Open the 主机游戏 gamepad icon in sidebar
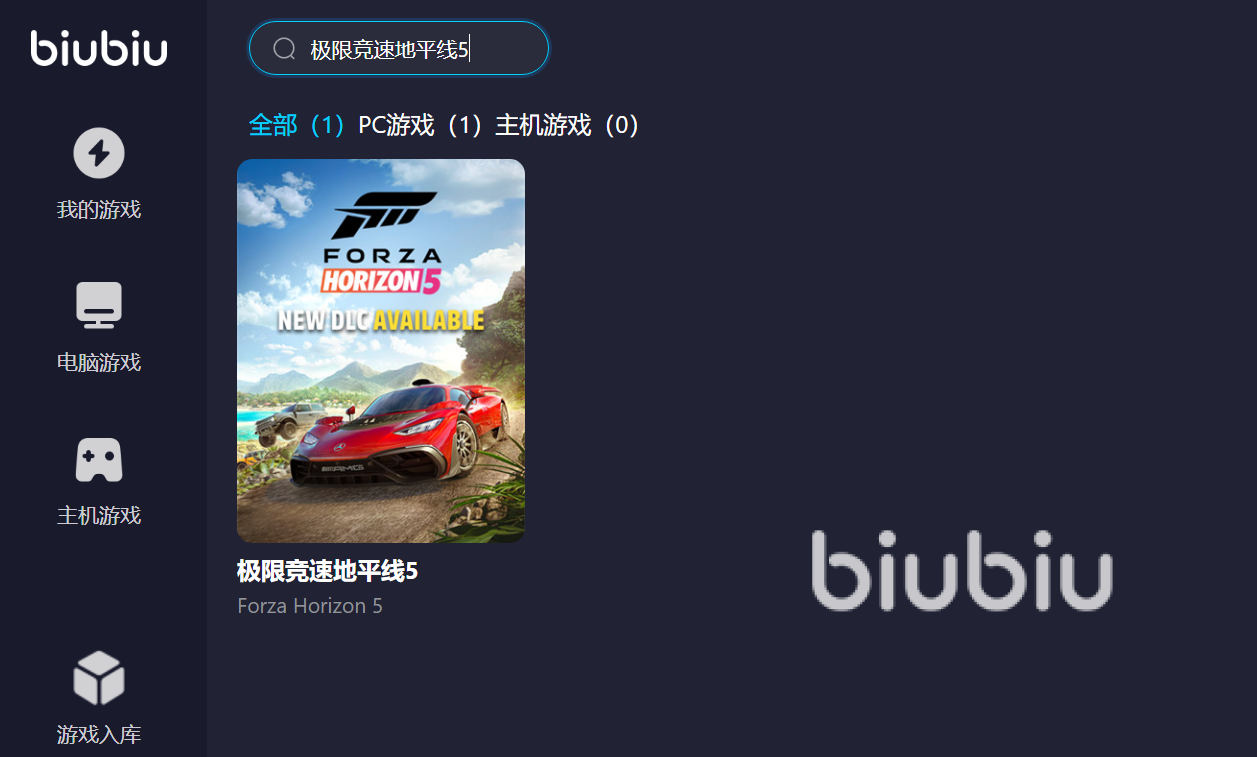 tap(99, 460)
